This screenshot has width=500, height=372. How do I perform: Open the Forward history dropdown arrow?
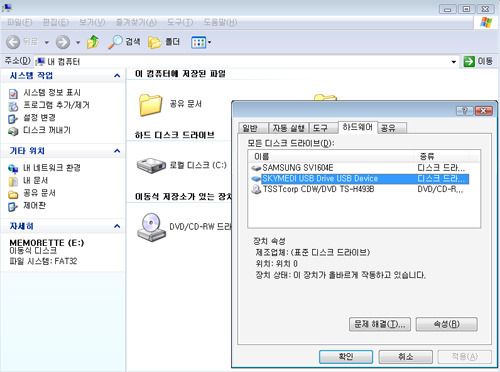(78, 43)
